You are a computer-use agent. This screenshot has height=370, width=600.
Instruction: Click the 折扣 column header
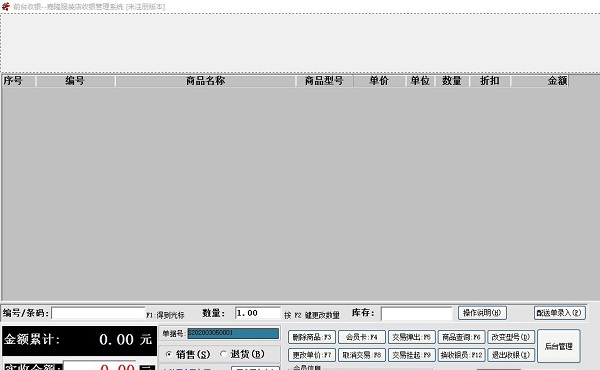pos(490,81)
